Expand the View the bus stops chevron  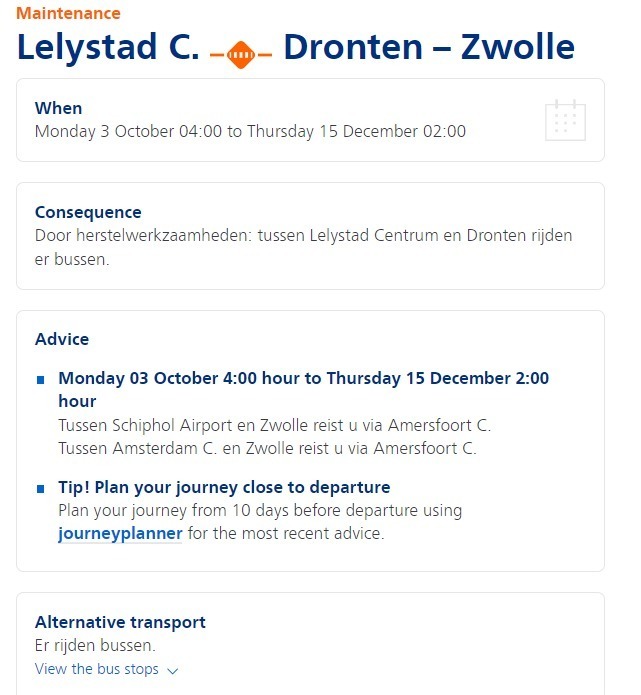[x=172, y=671]
